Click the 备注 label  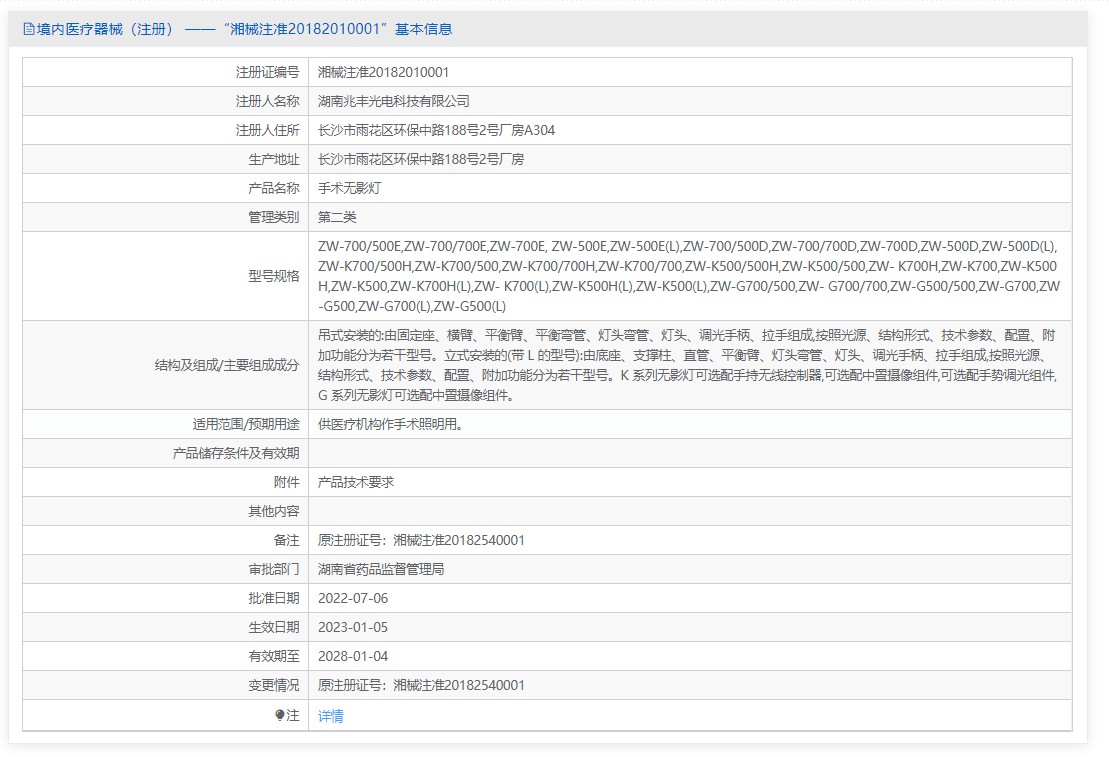point(286,540)
